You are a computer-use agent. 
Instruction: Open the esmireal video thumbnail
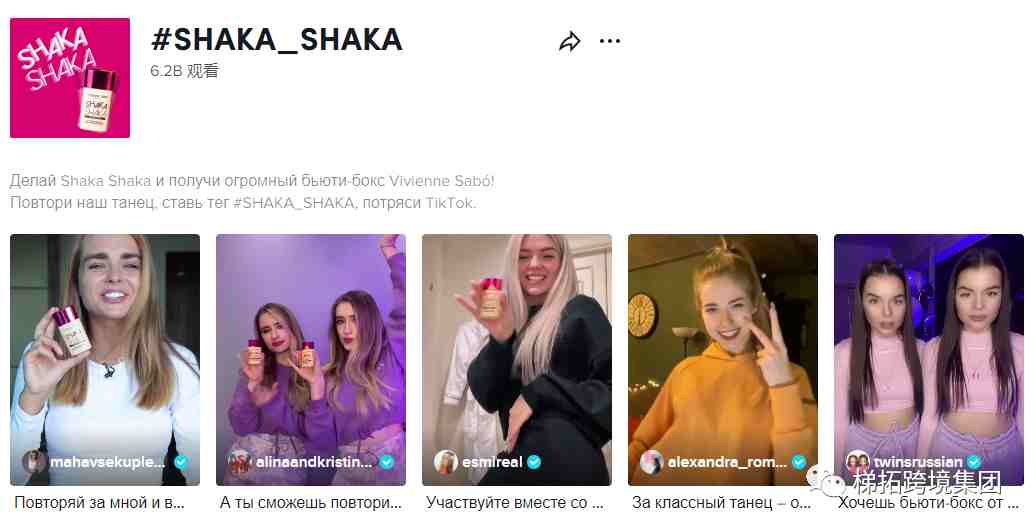tap(517, 359)
